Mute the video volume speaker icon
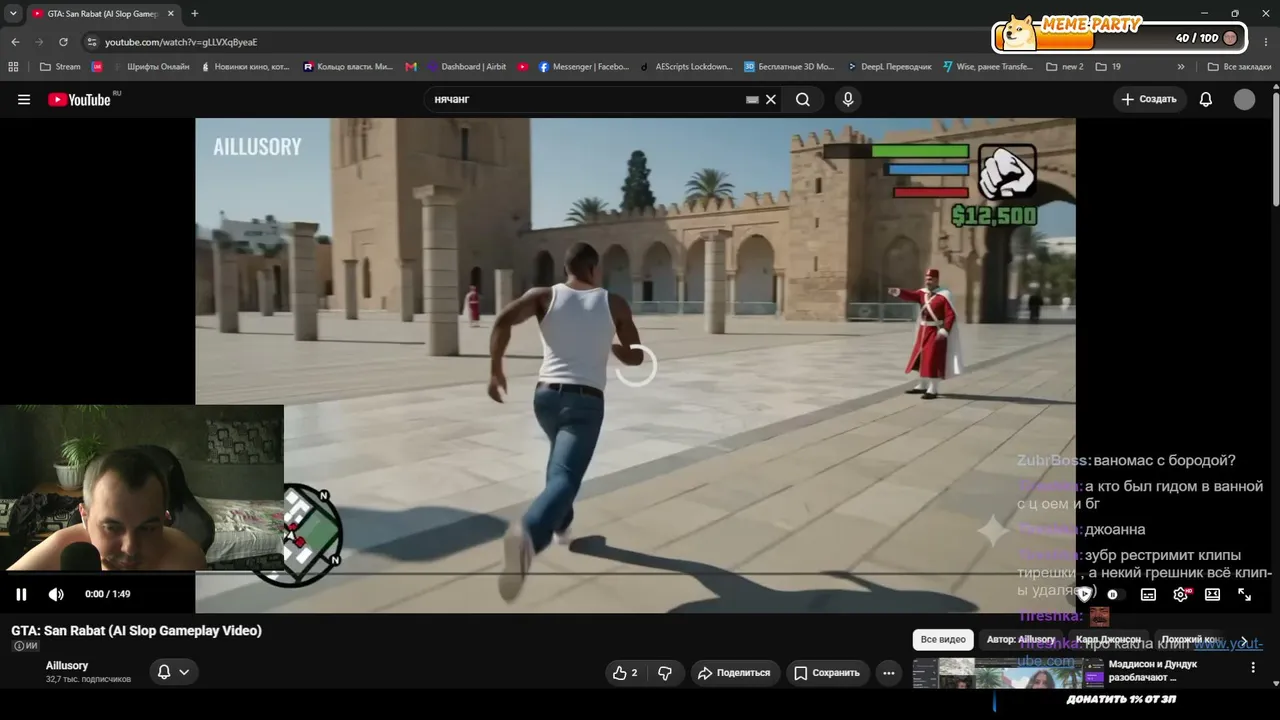The image size is (1280, 720). click(56, 594)
